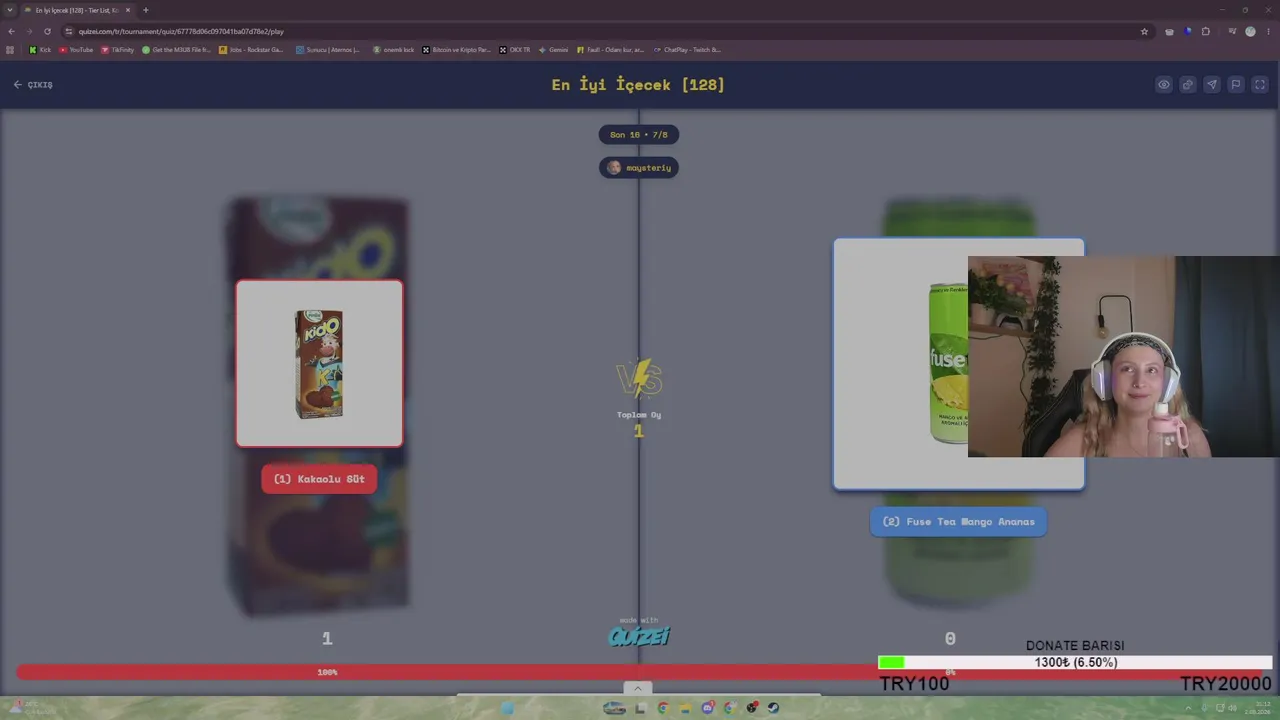Image resolution: width=1280 pixels, height=720 pixels.
Task: Open the Bitcoin ve Kripto bookmark
Action: [x=456, y=49]
